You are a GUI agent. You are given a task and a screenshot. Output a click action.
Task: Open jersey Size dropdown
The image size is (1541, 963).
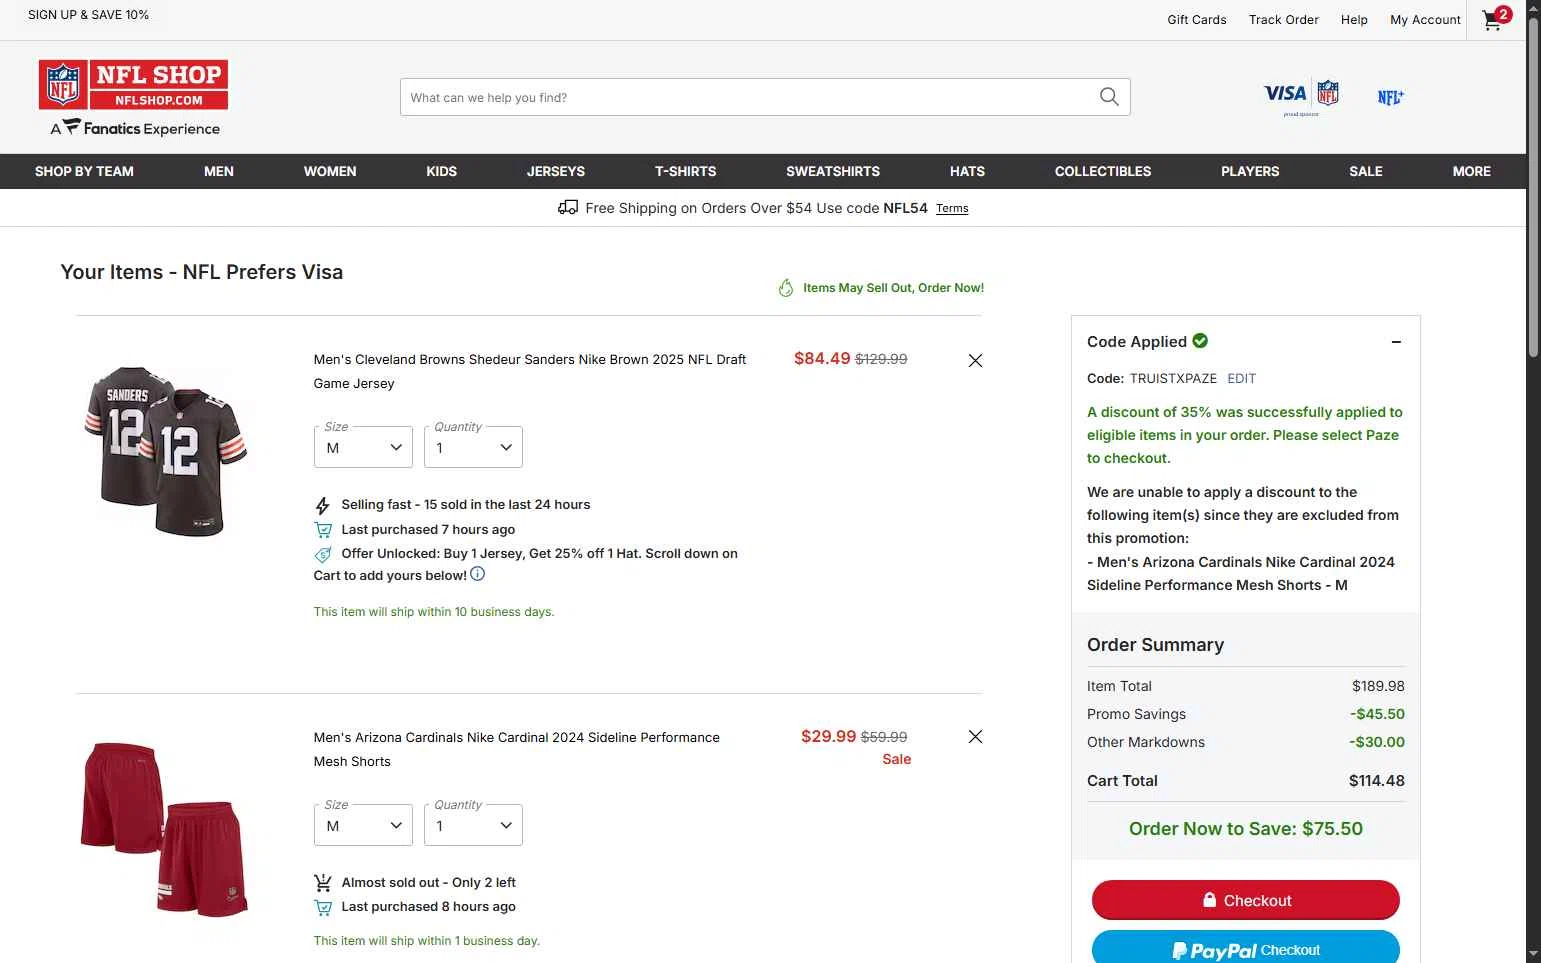363,447
